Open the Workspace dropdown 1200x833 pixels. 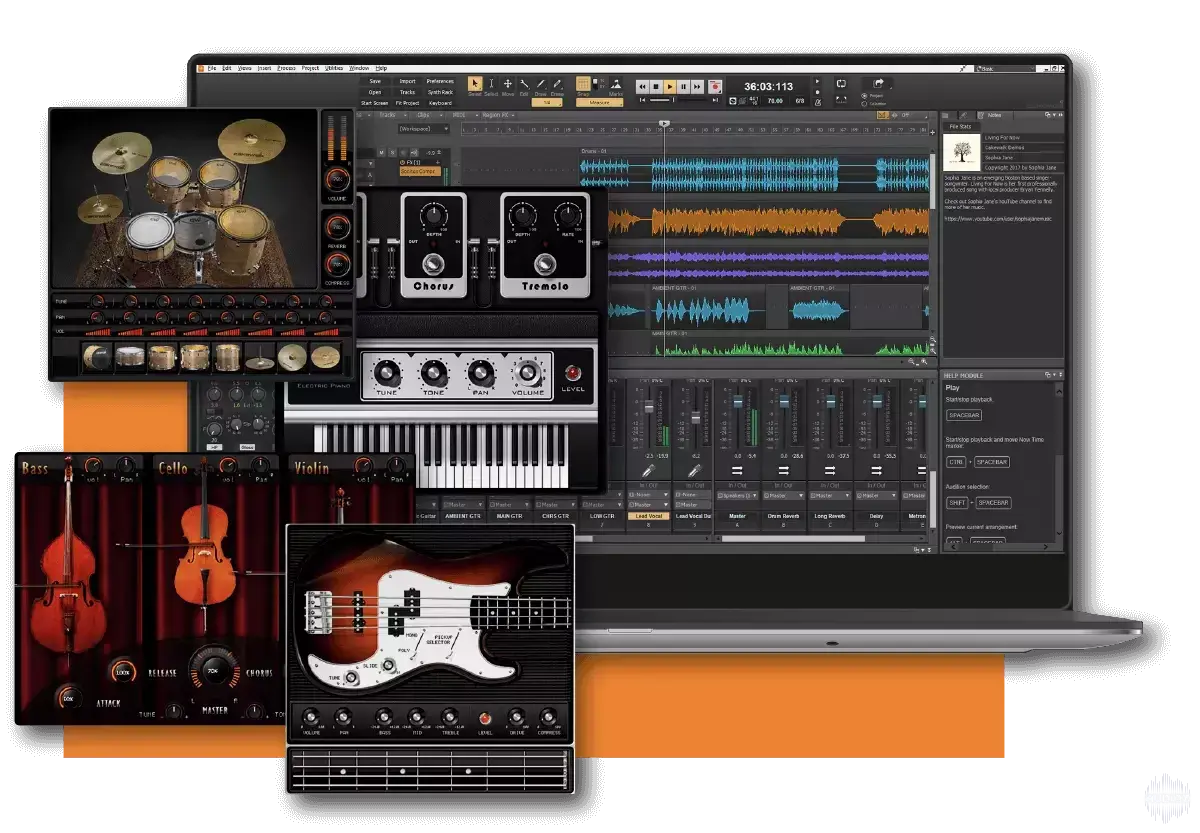click(x=423, y=129)
